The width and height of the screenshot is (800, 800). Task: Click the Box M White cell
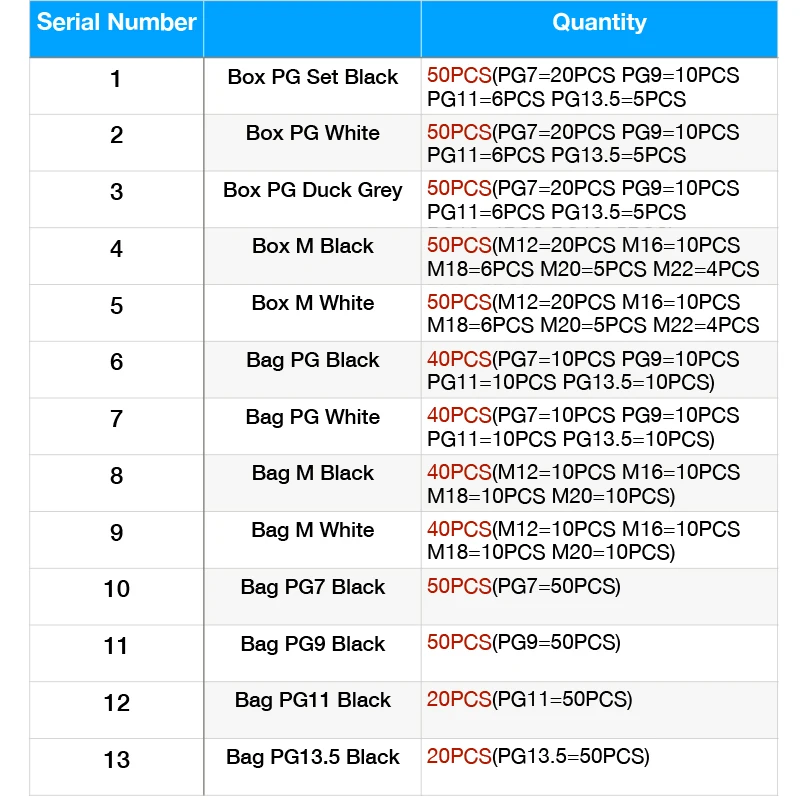point(312,303)
